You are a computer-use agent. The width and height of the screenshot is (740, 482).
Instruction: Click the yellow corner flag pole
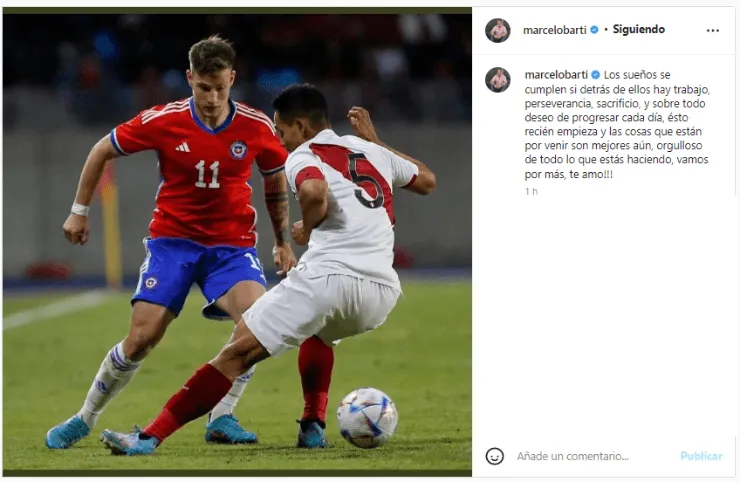[x=111, y=226]
